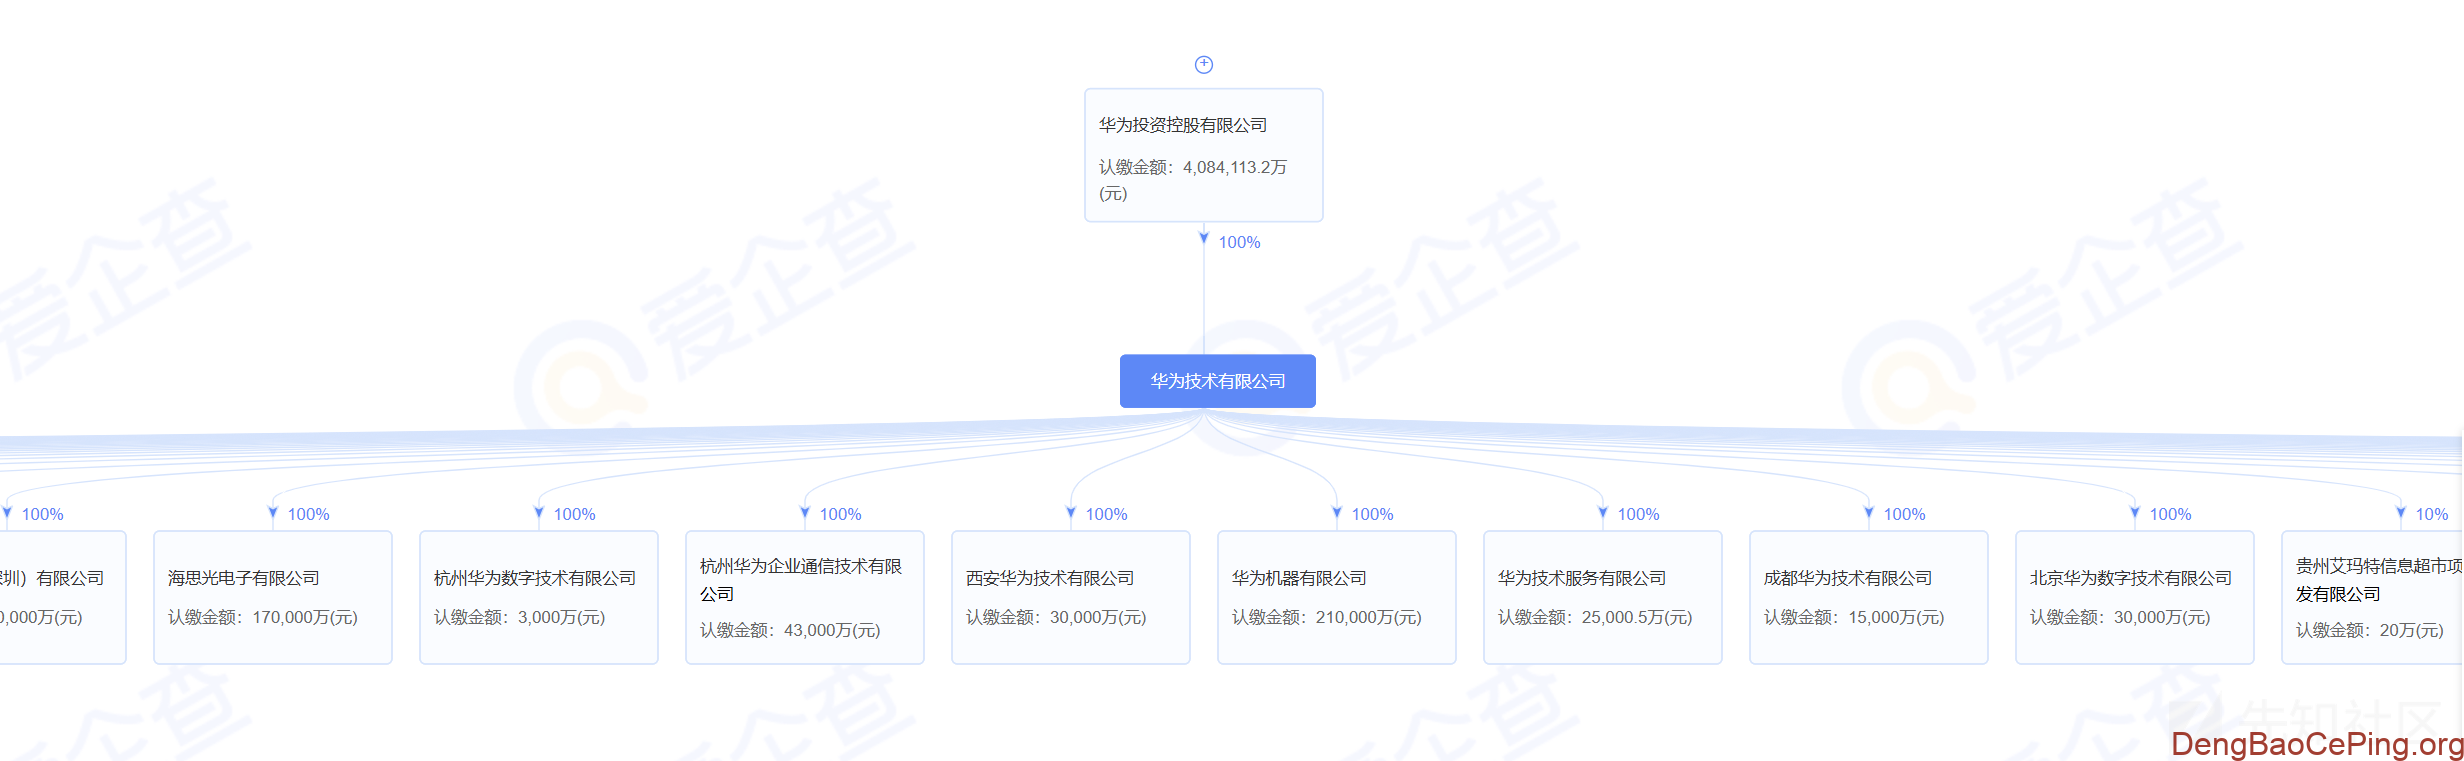The image size is (2464, 761).
Task: Click the 成都华为技术有限公司 name
Action: point(1848,578)
